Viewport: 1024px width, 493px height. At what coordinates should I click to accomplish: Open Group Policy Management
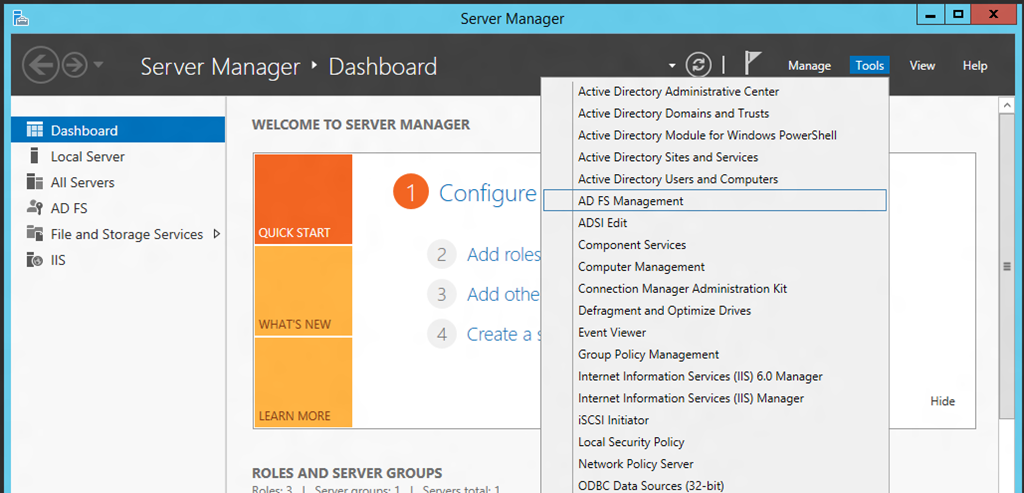click(x=715, y=355)
